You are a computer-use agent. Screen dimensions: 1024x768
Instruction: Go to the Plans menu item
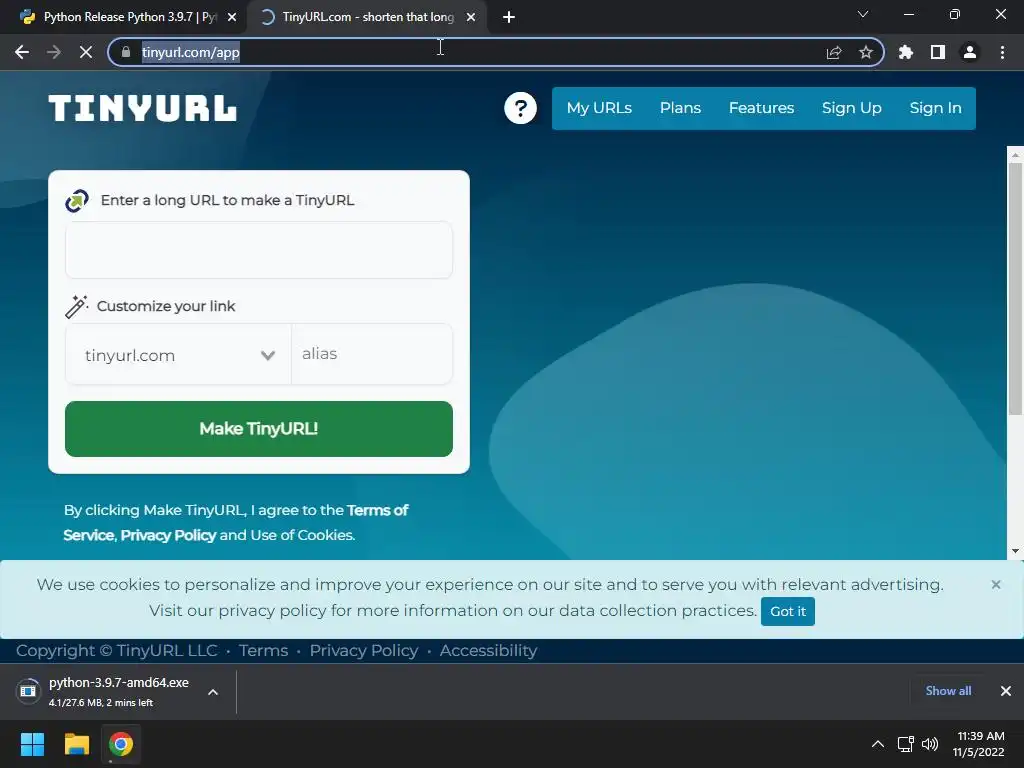coord(680,108)
